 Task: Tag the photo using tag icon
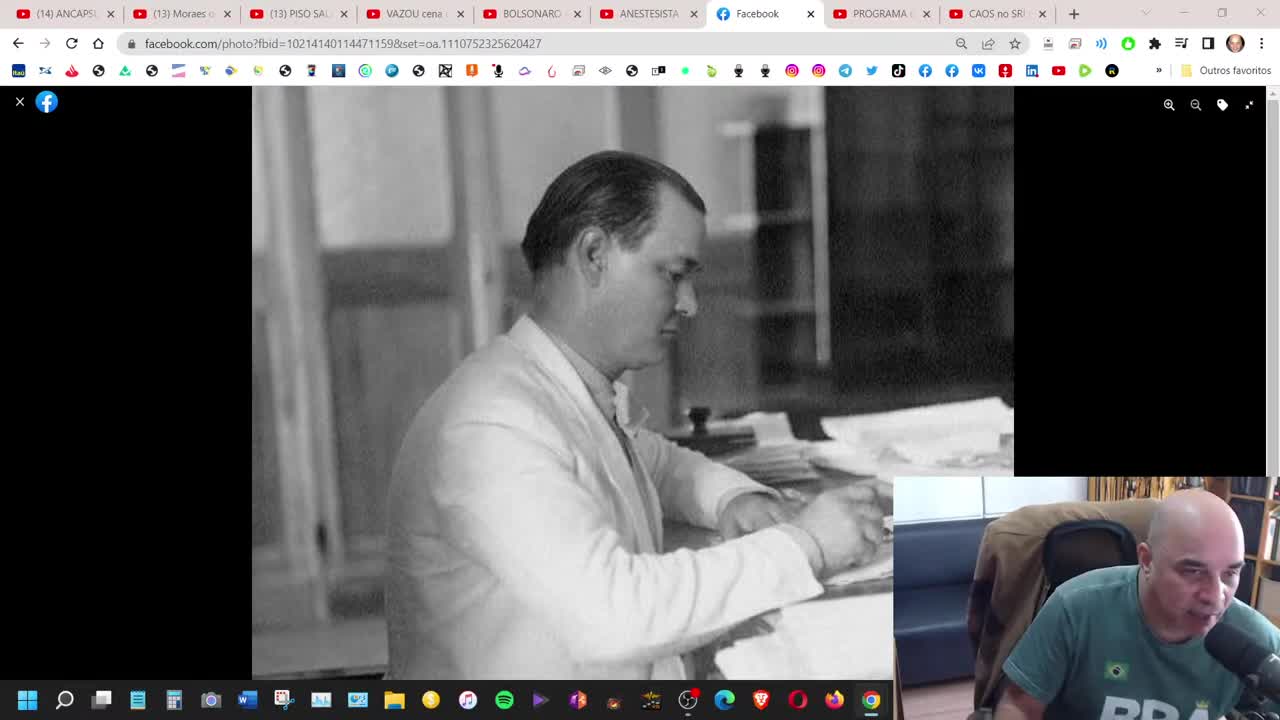point(1222,105)
